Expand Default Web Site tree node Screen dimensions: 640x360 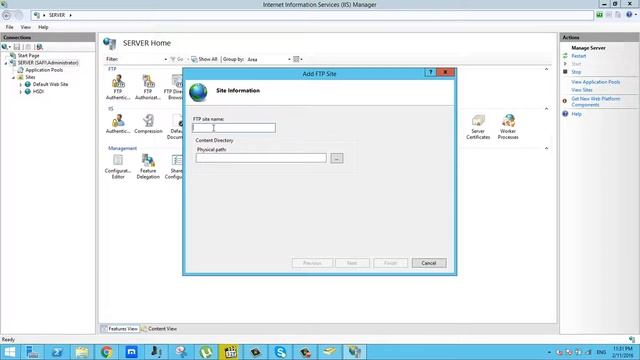pyautogui.click(x=20, y=85)
